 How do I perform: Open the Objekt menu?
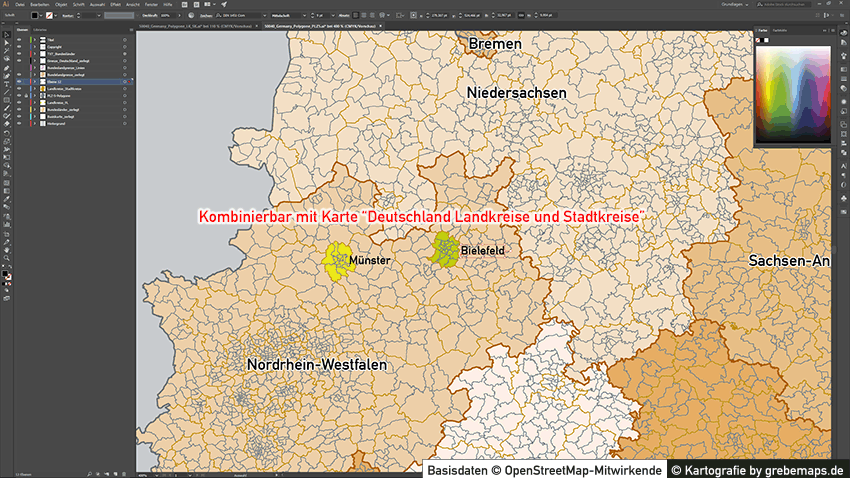pos(60,5)
